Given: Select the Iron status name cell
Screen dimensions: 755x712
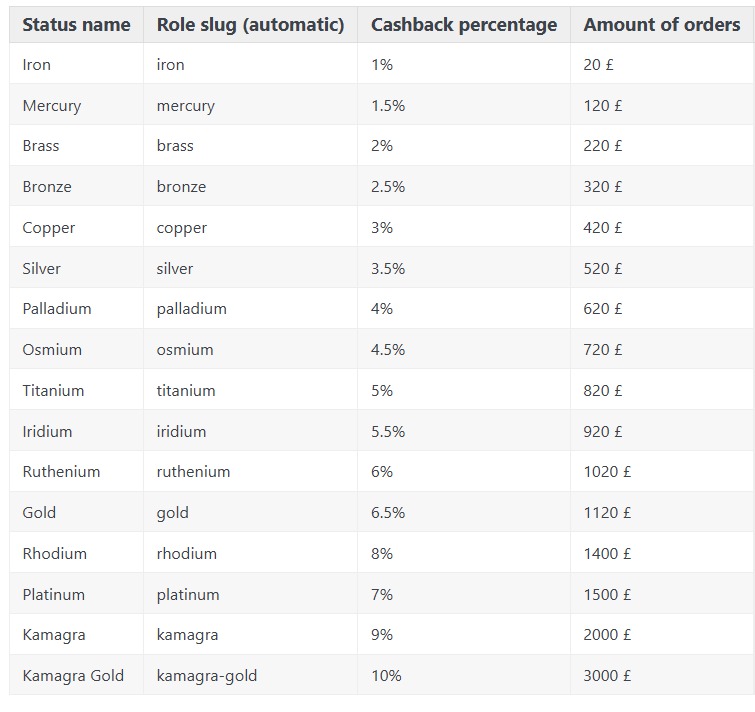Looking at the screenshot, I should click(37, 65).
